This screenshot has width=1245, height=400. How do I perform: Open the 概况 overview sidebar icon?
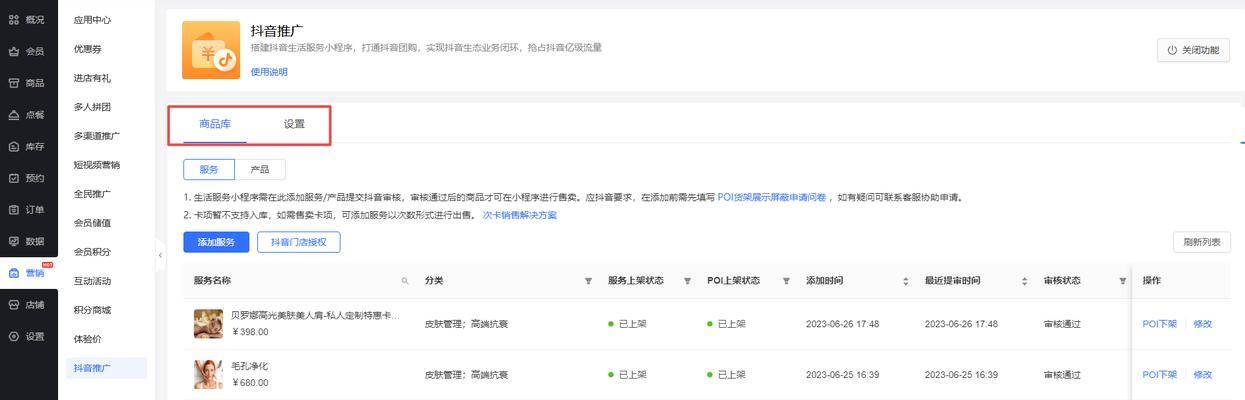pyautogui.click(x=14, y=20)
